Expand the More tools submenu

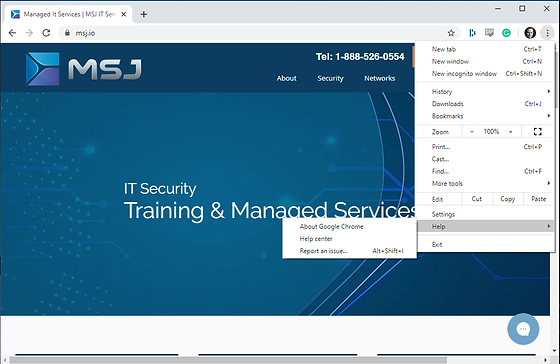[485, 183]
